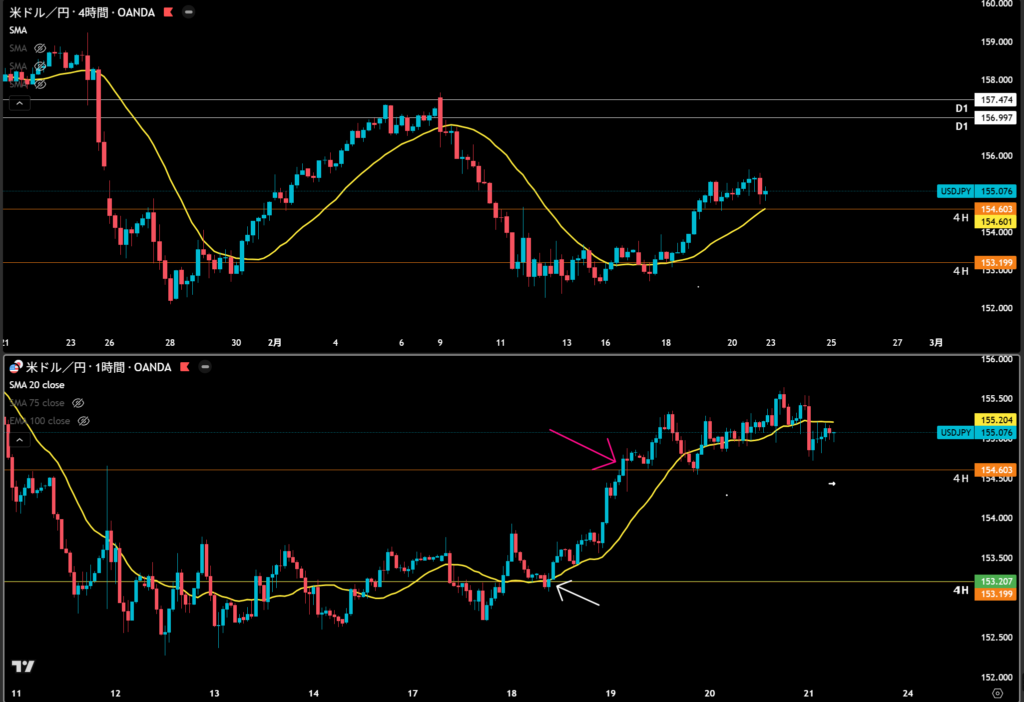
Task: Click the TradingView logo in bottom-left corner
Action: point(24,667)
